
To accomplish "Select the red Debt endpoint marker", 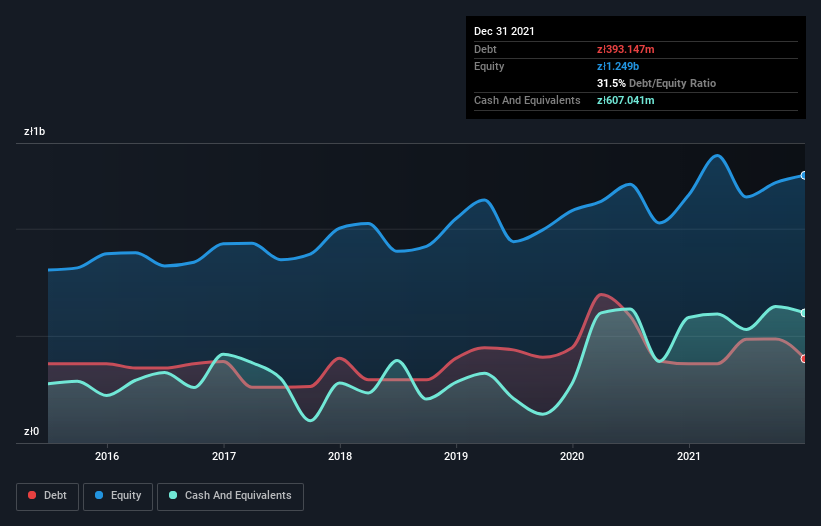I will (804, 359).
